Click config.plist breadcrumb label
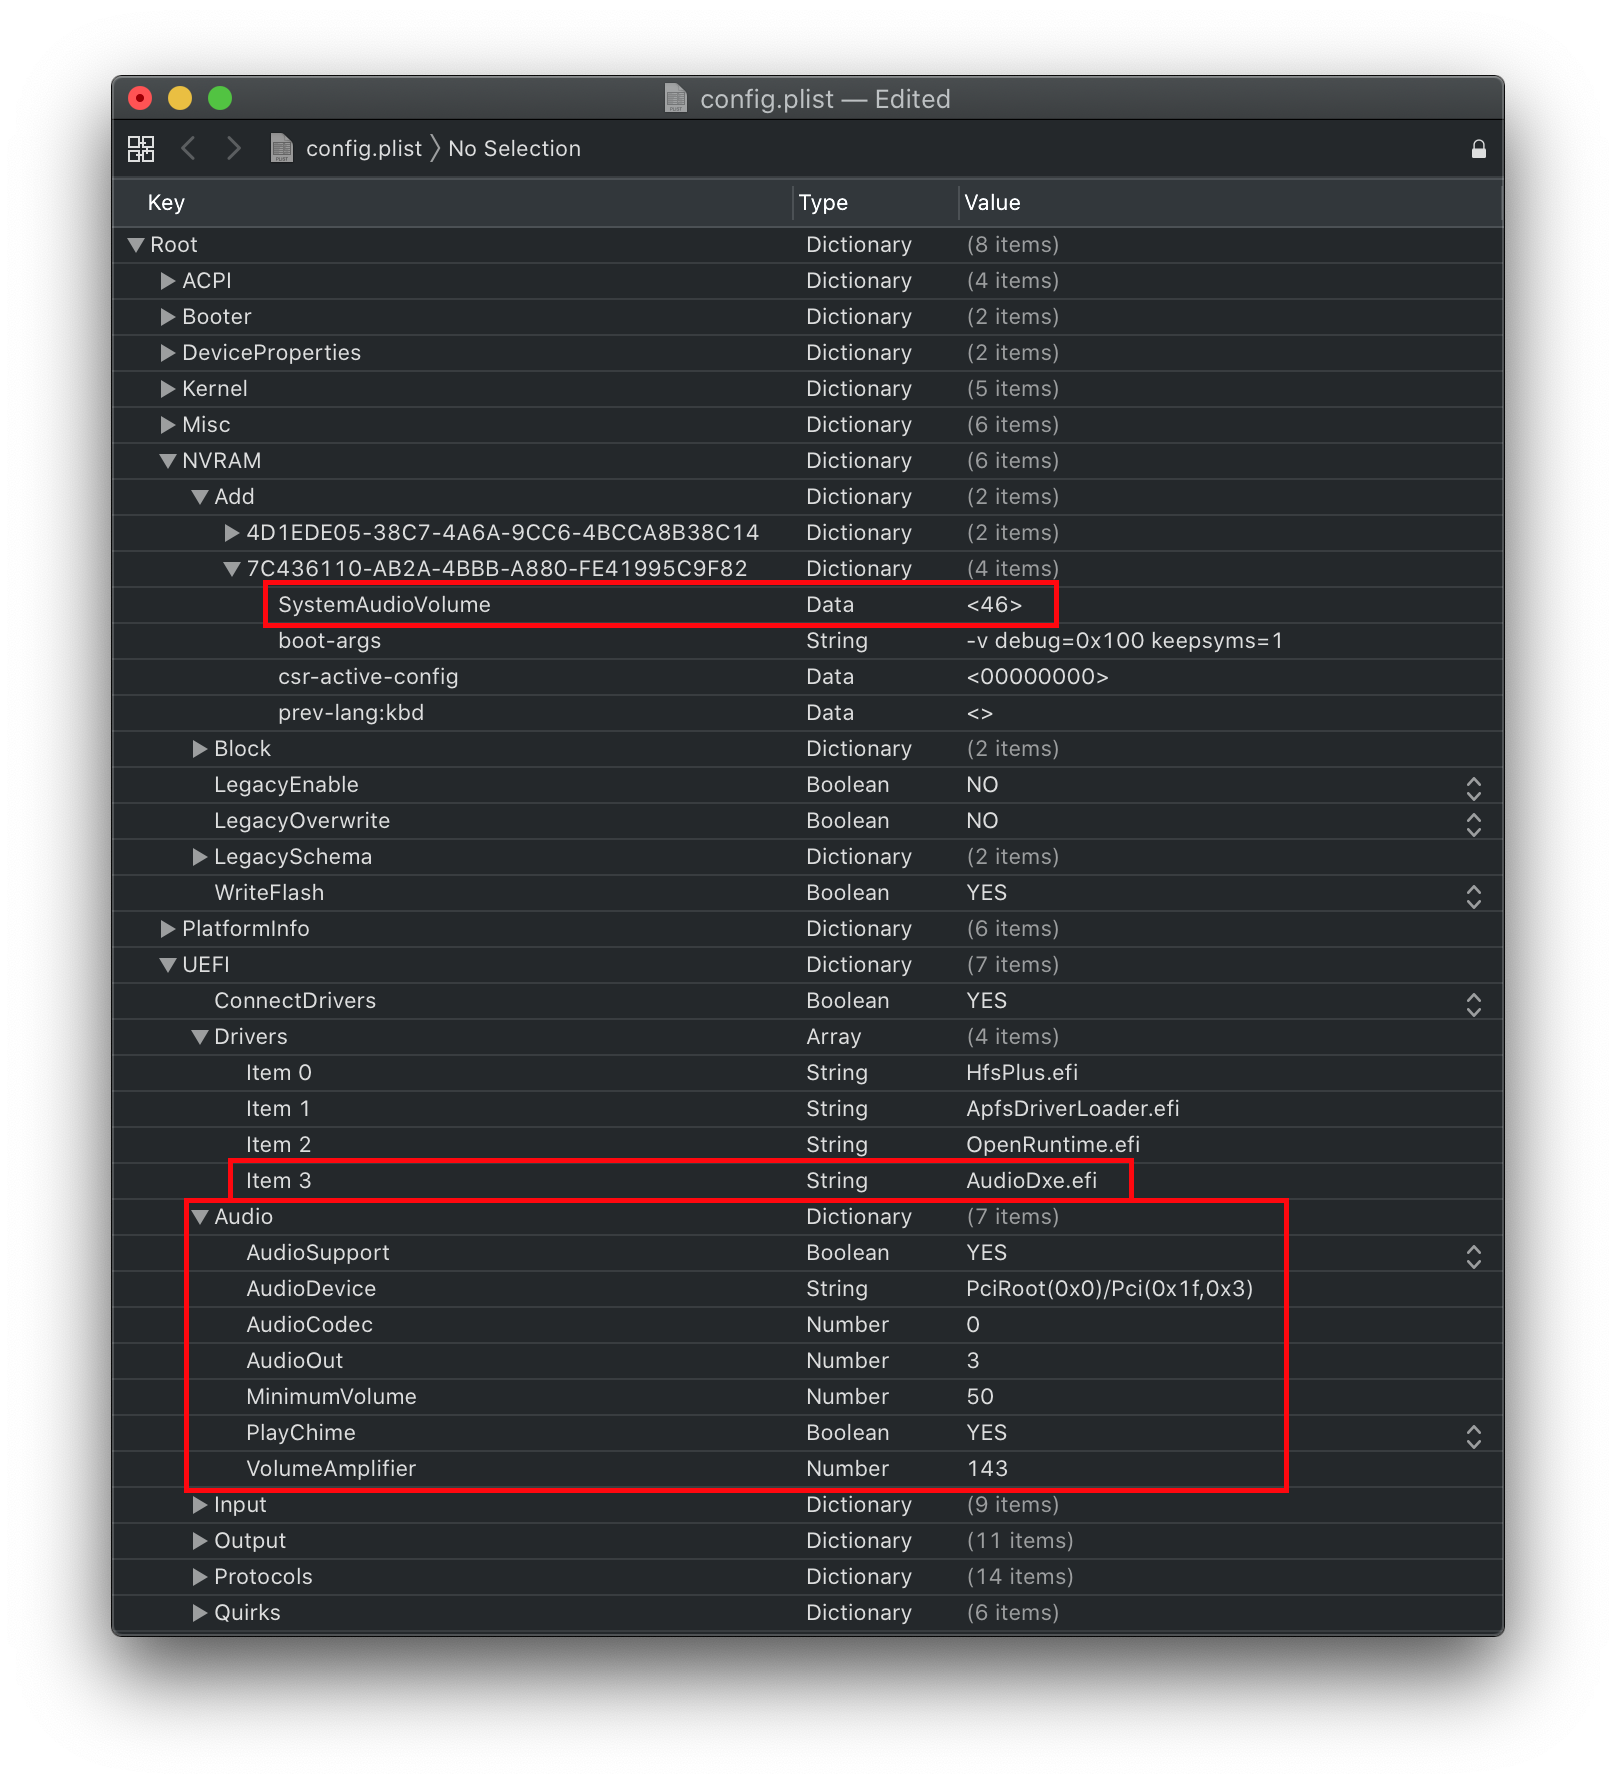 click(363, 149)
